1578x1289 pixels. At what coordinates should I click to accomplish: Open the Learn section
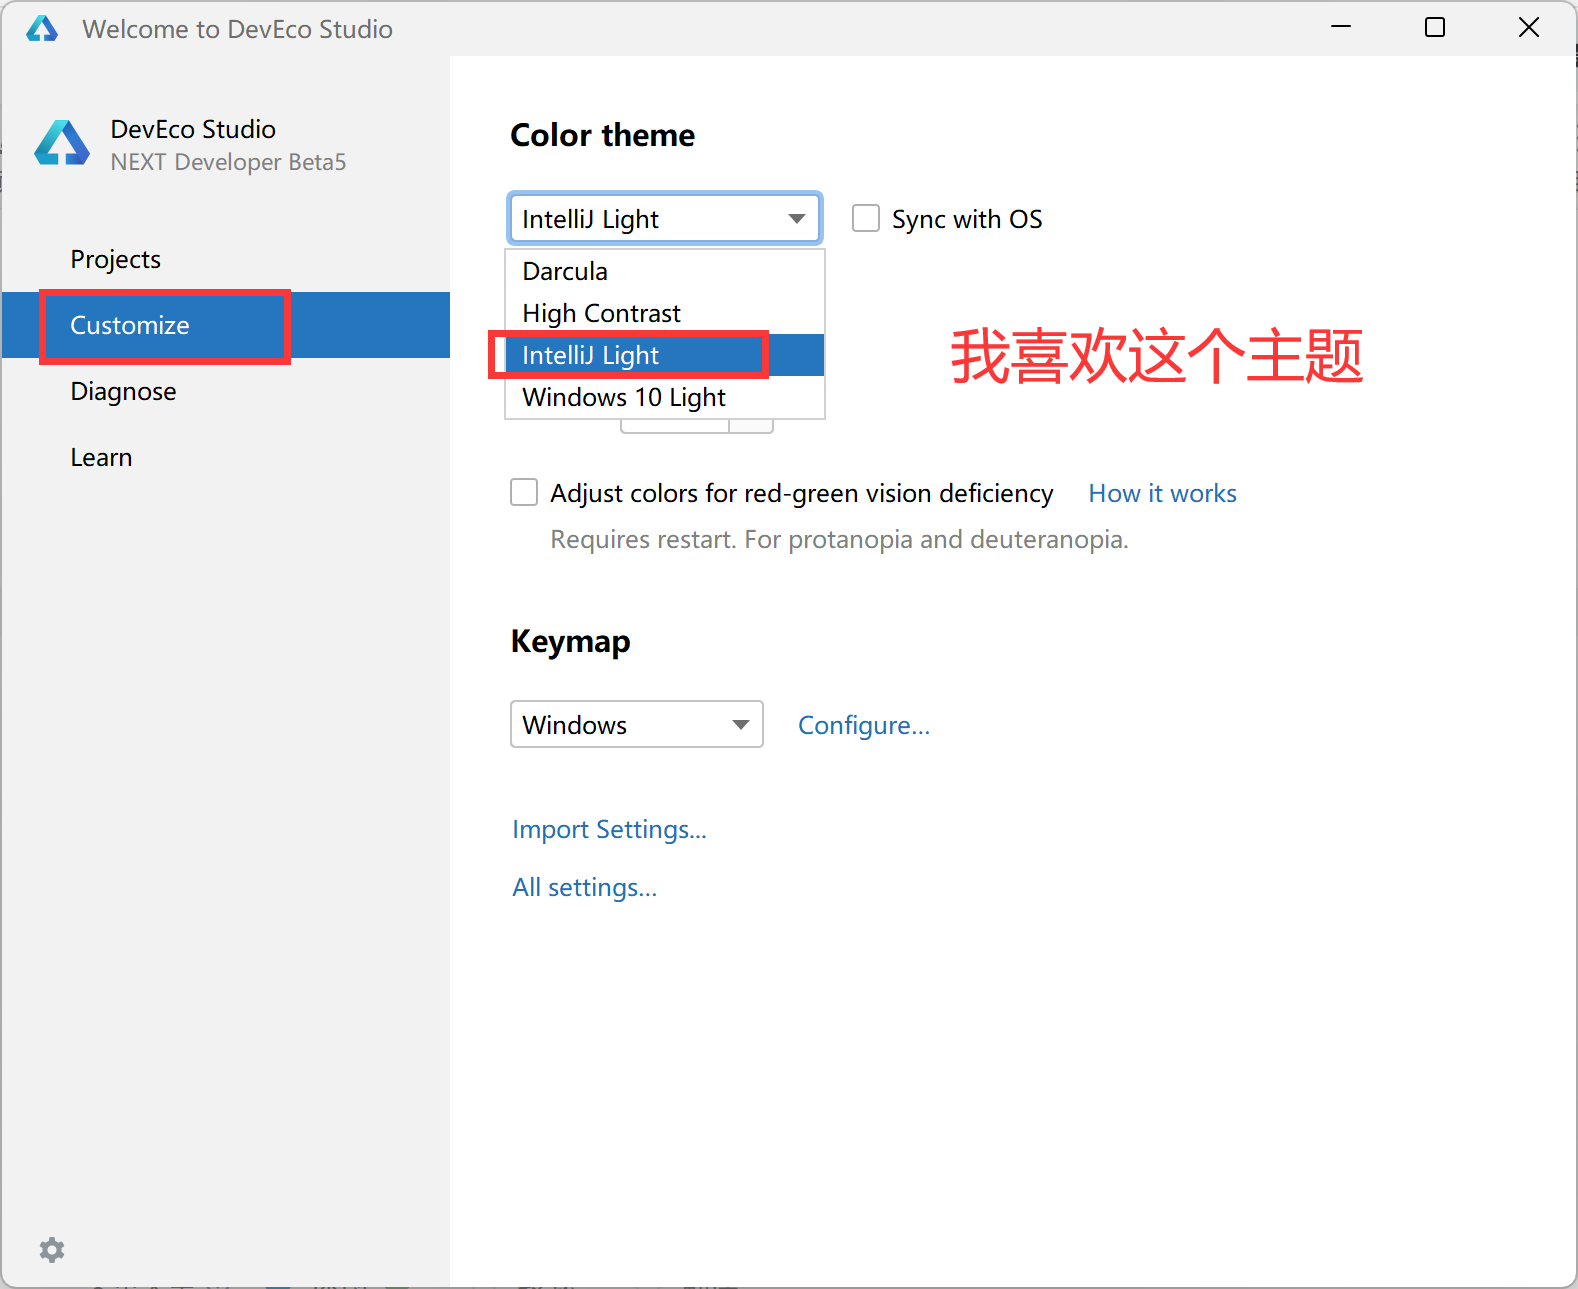coord(226,457)
